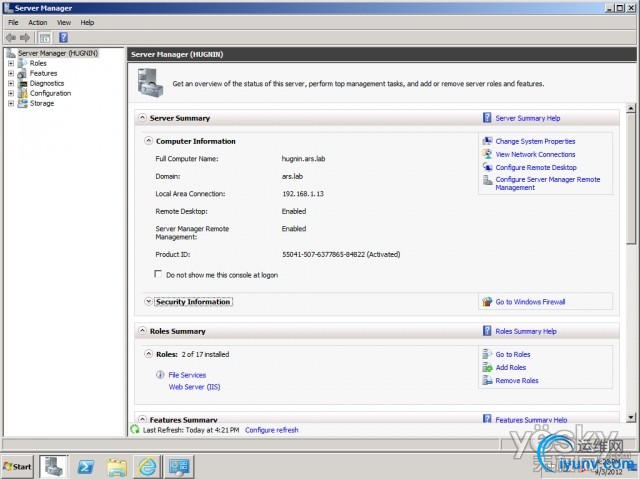Expand the Diagnostics tree node

coord(11,83)
